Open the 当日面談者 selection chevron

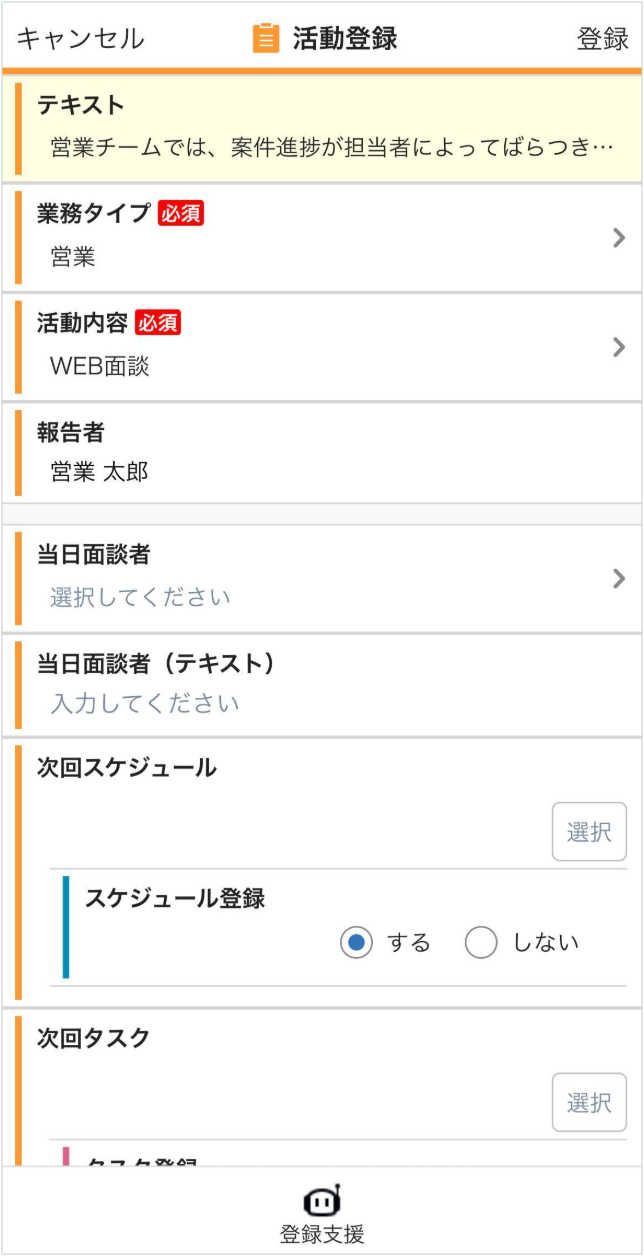(619, 578)
